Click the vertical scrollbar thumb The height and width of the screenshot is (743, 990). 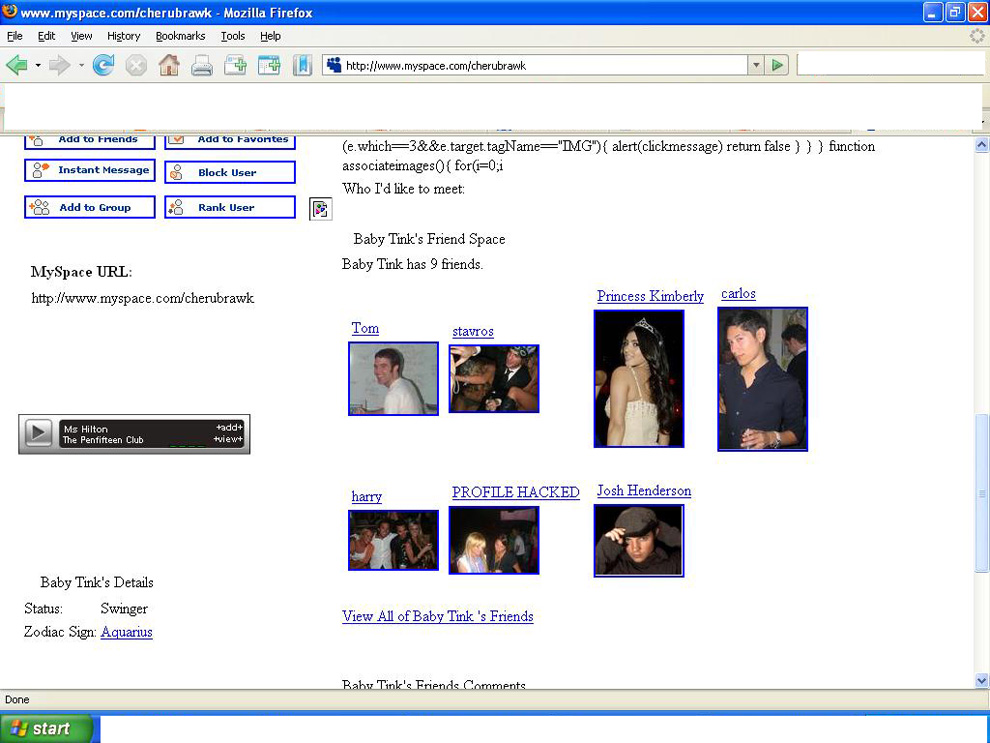click(982, 493)
